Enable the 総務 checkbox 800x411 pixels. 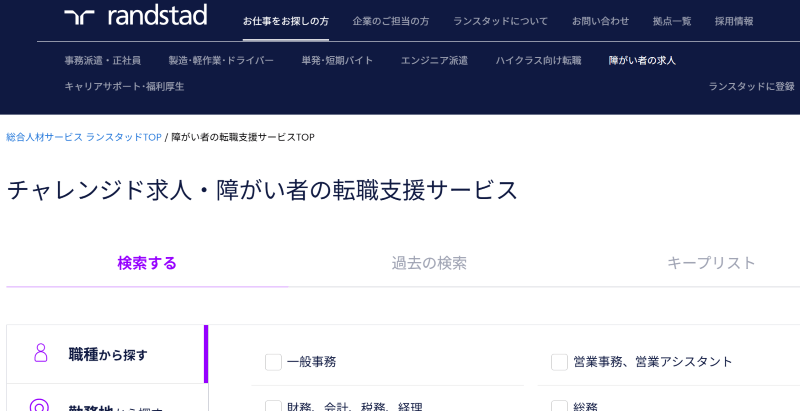click(x=559, y=406)
